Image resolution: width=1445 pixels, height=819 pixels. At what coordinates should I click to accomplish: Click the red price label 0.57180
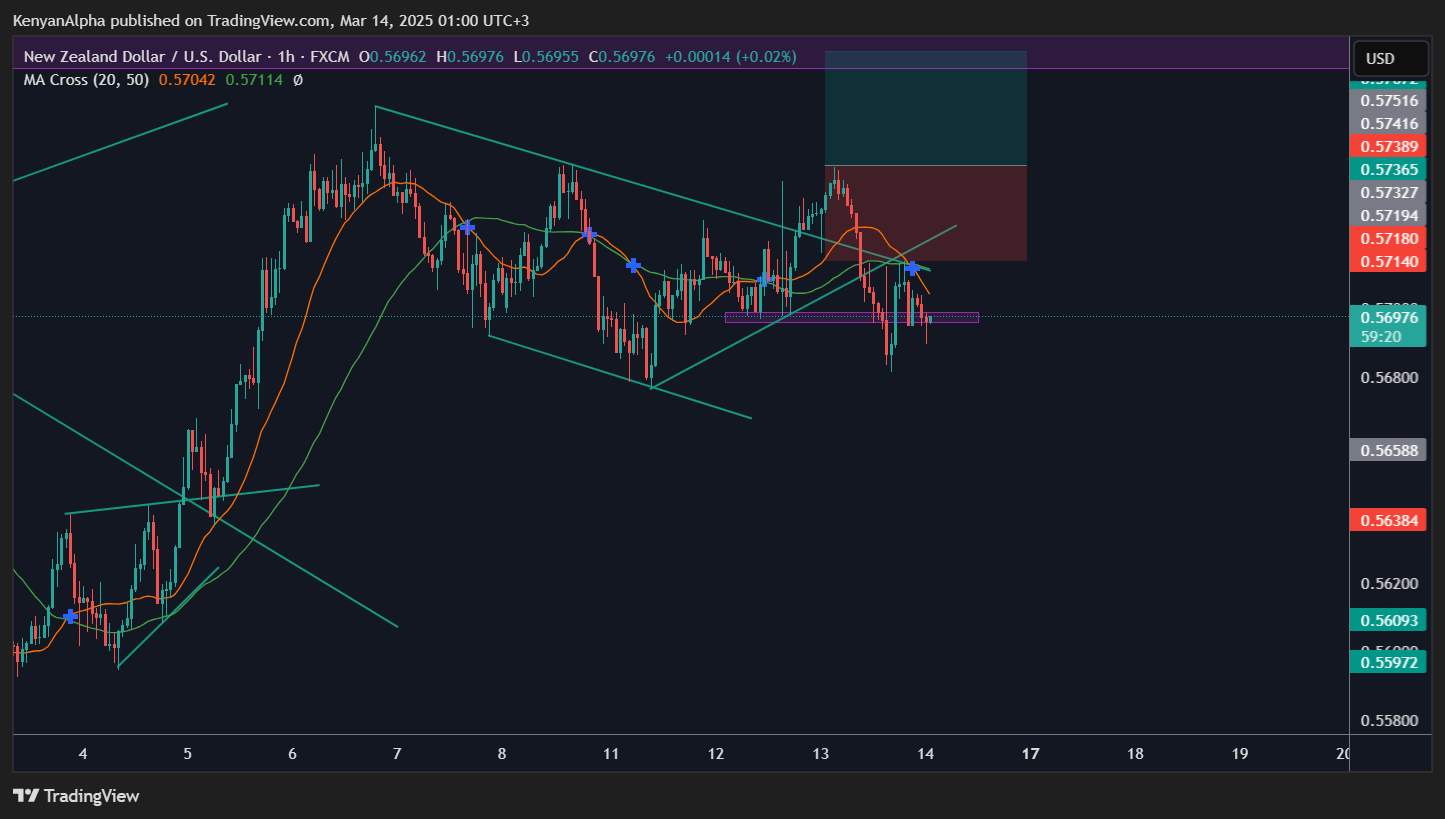coord(1389,238)
